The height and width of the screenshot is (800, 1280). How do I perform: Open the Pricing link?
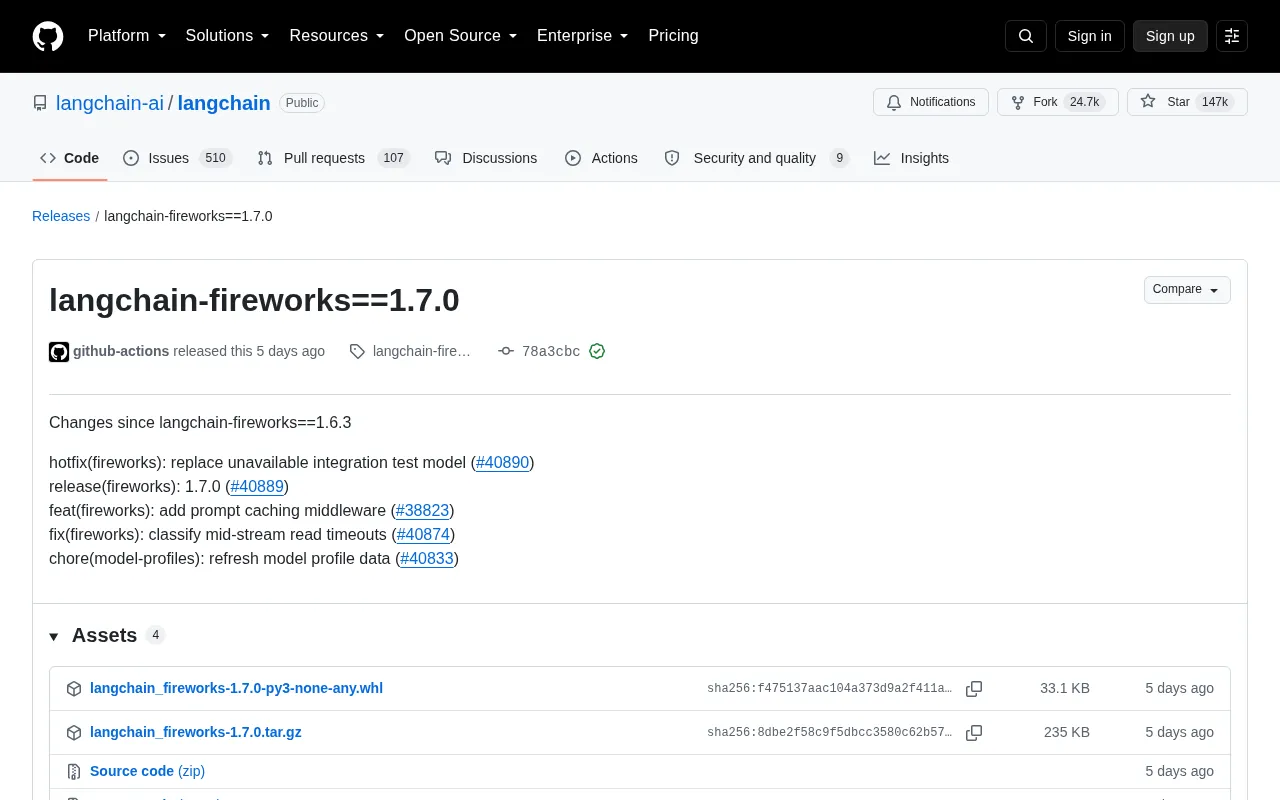[673, 36]
